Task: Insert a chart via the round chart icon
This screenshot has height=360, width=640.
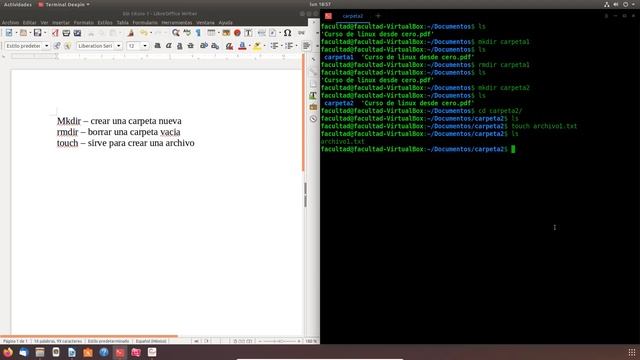Action: 237,33
